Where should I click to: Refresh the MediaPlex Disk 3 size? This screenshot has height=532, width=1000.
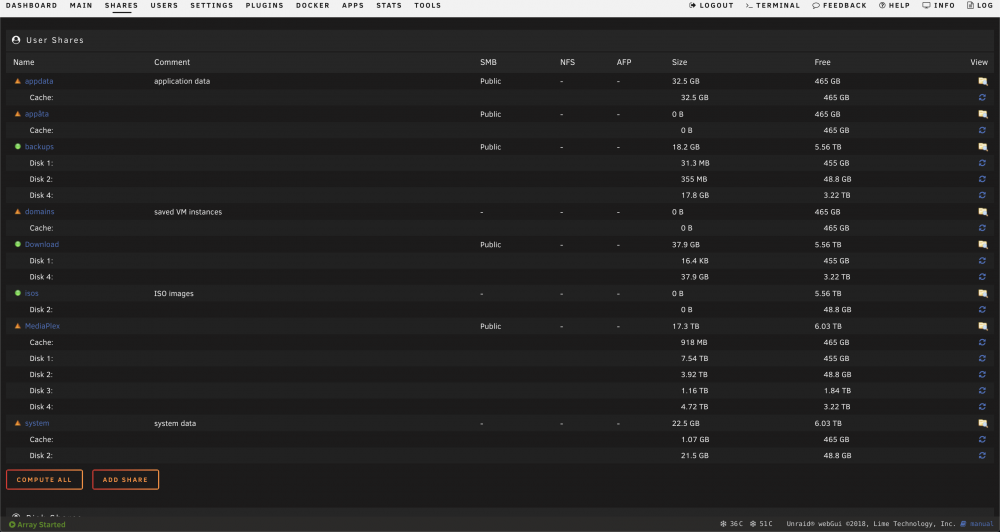click(982, 390)
